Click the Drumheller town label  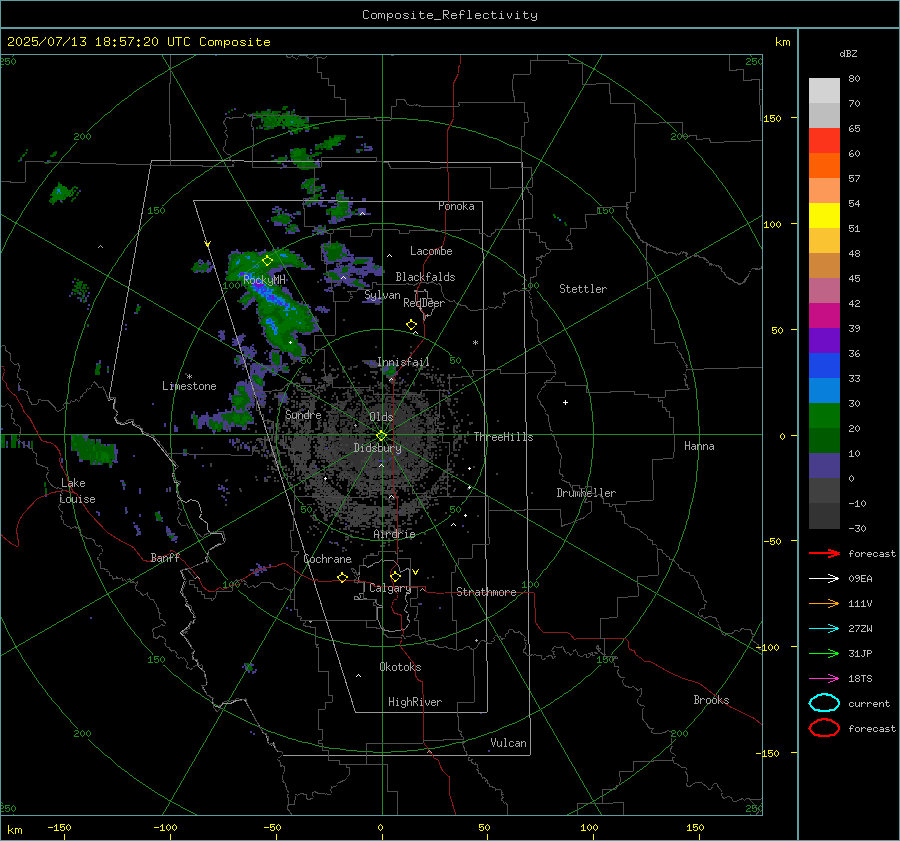pos(586,493)
